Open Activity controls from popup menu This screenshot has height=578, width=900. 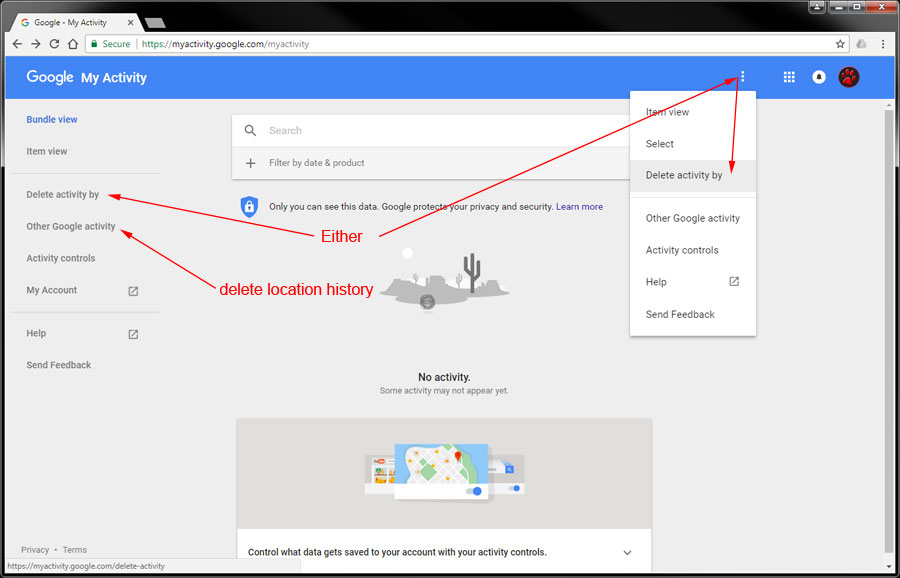coord(693,250)
